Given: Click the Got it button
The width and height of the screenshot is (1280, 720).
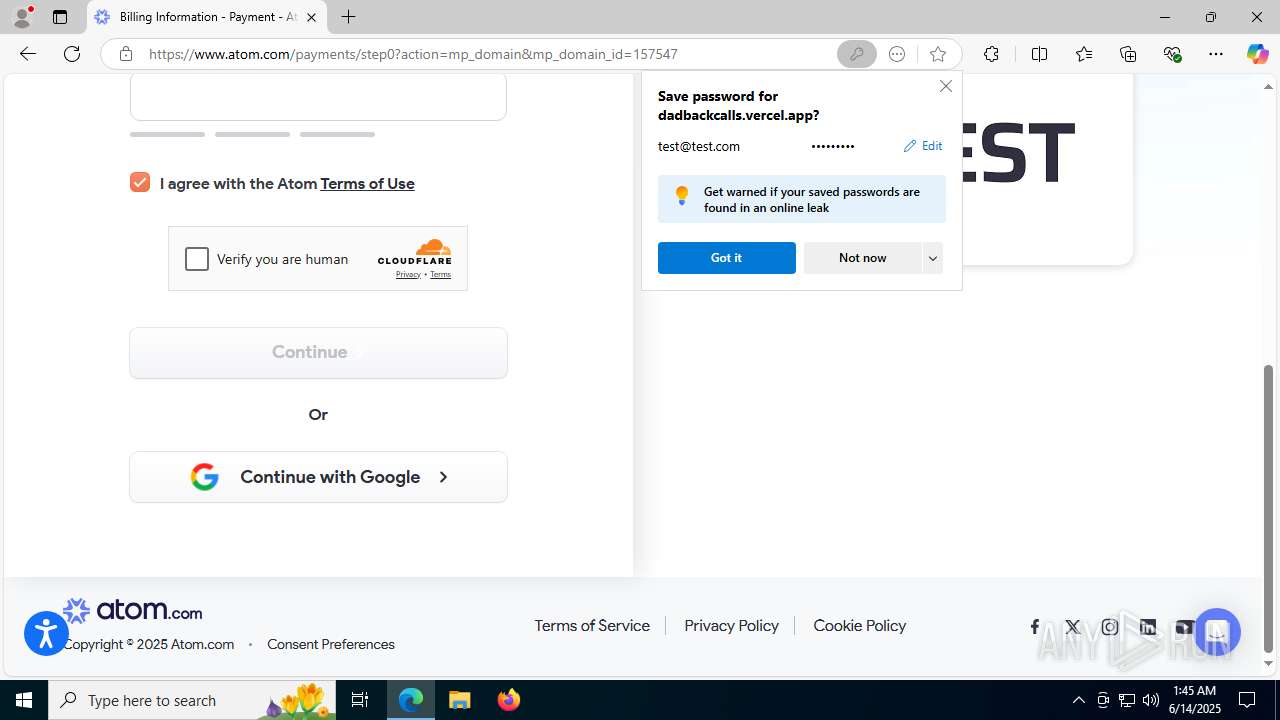Looking at the screenshot, I should 726,258.
